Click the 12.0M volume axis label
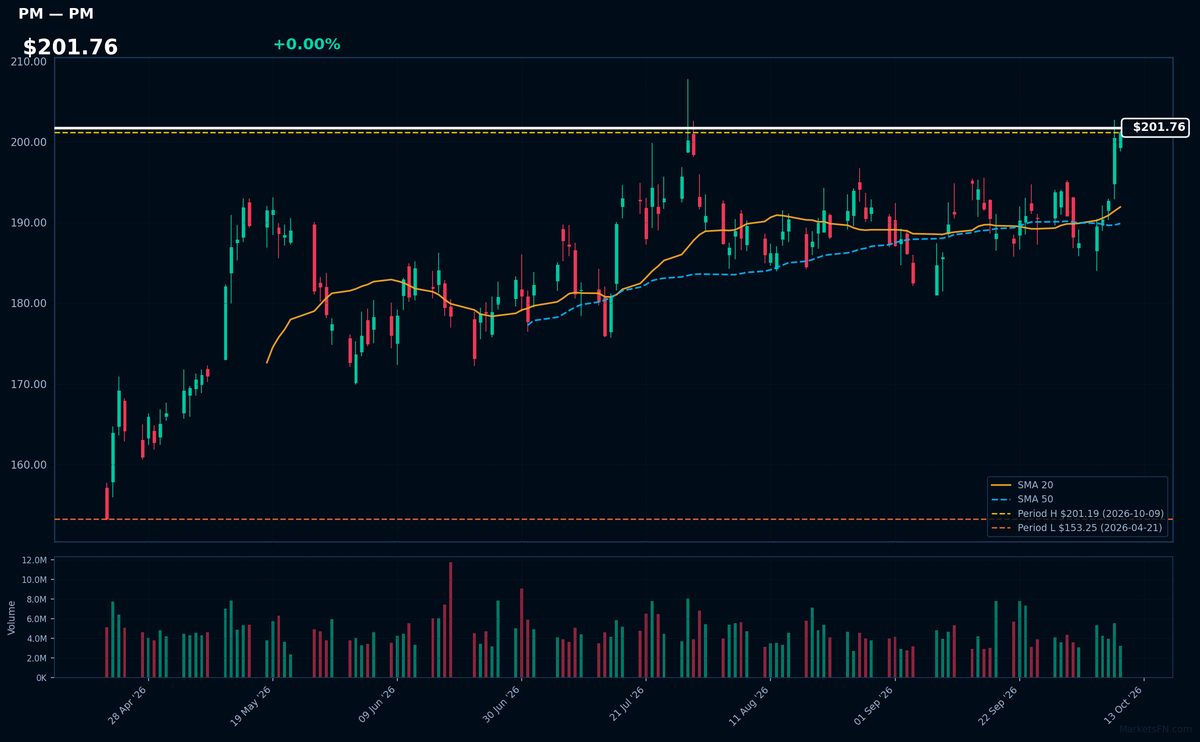This screenshot has height=742, width=1200. 34,560
